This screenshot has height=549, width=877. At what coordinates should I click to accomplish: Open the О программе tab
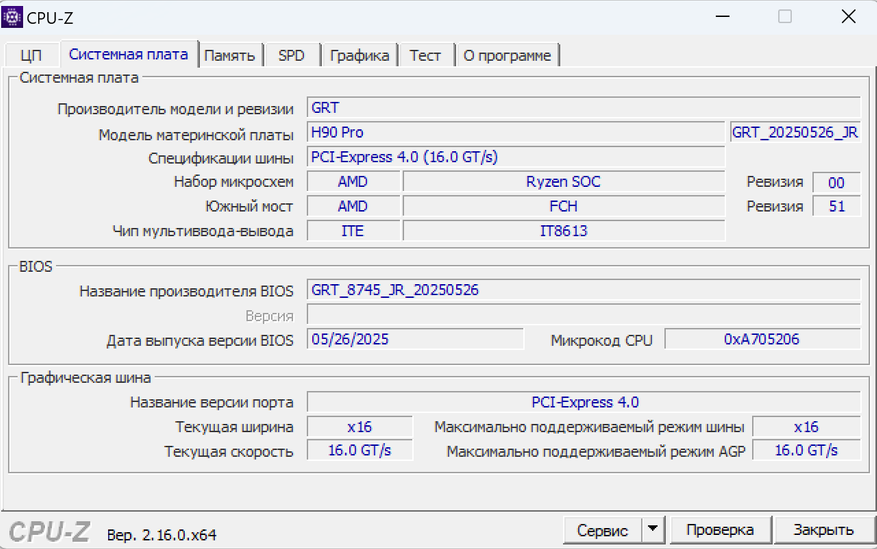tap(507, 55)
